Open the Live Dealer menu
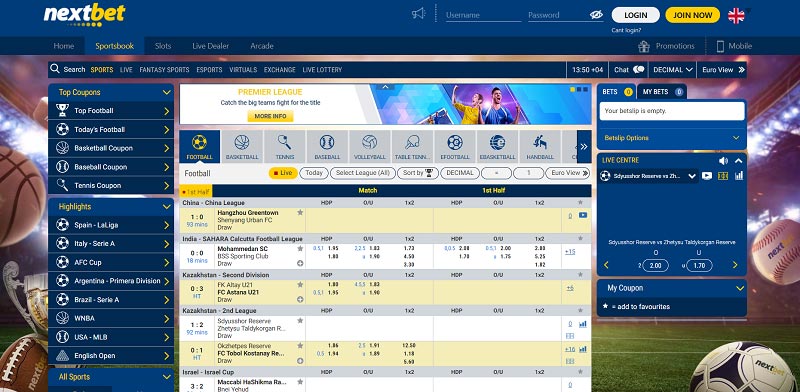Viewport: 800px width, 392px height. pos(211,46)
